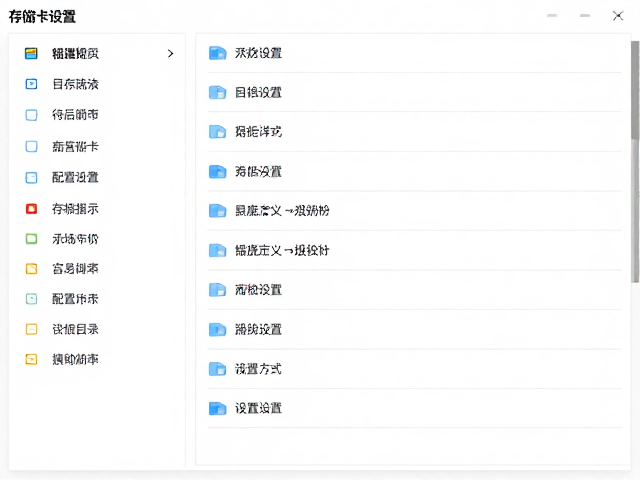Close the 存储卡设置 window

pos(618,16)
